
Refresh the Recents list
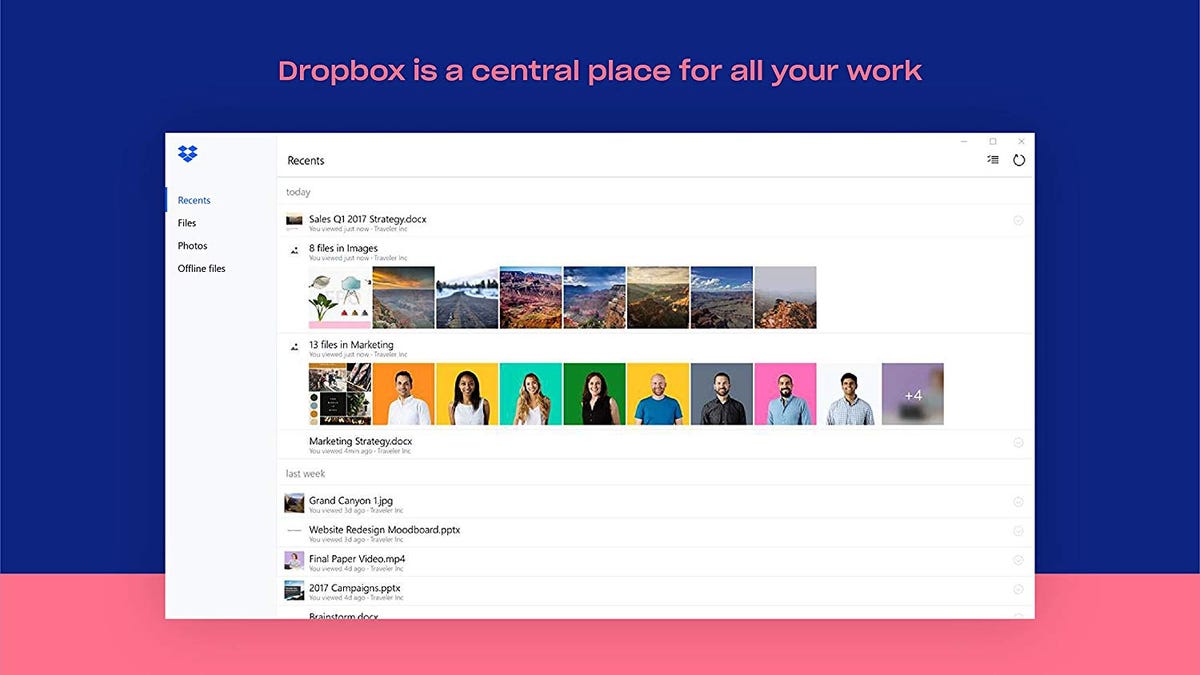point(1019,160)
